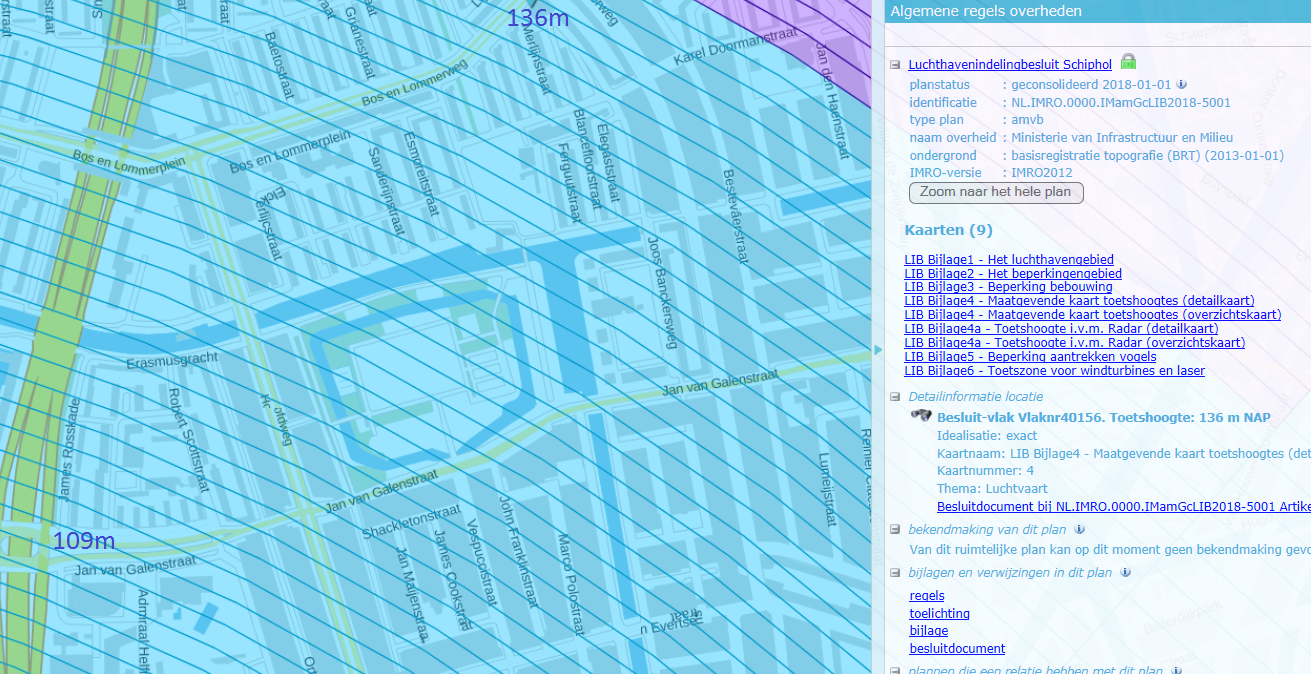Viewport: 1311px width, 674px height.
Task: Click naam overheid Ministerie van Infrastructuur en Milieu
Action: click(x=1122, y=138)
